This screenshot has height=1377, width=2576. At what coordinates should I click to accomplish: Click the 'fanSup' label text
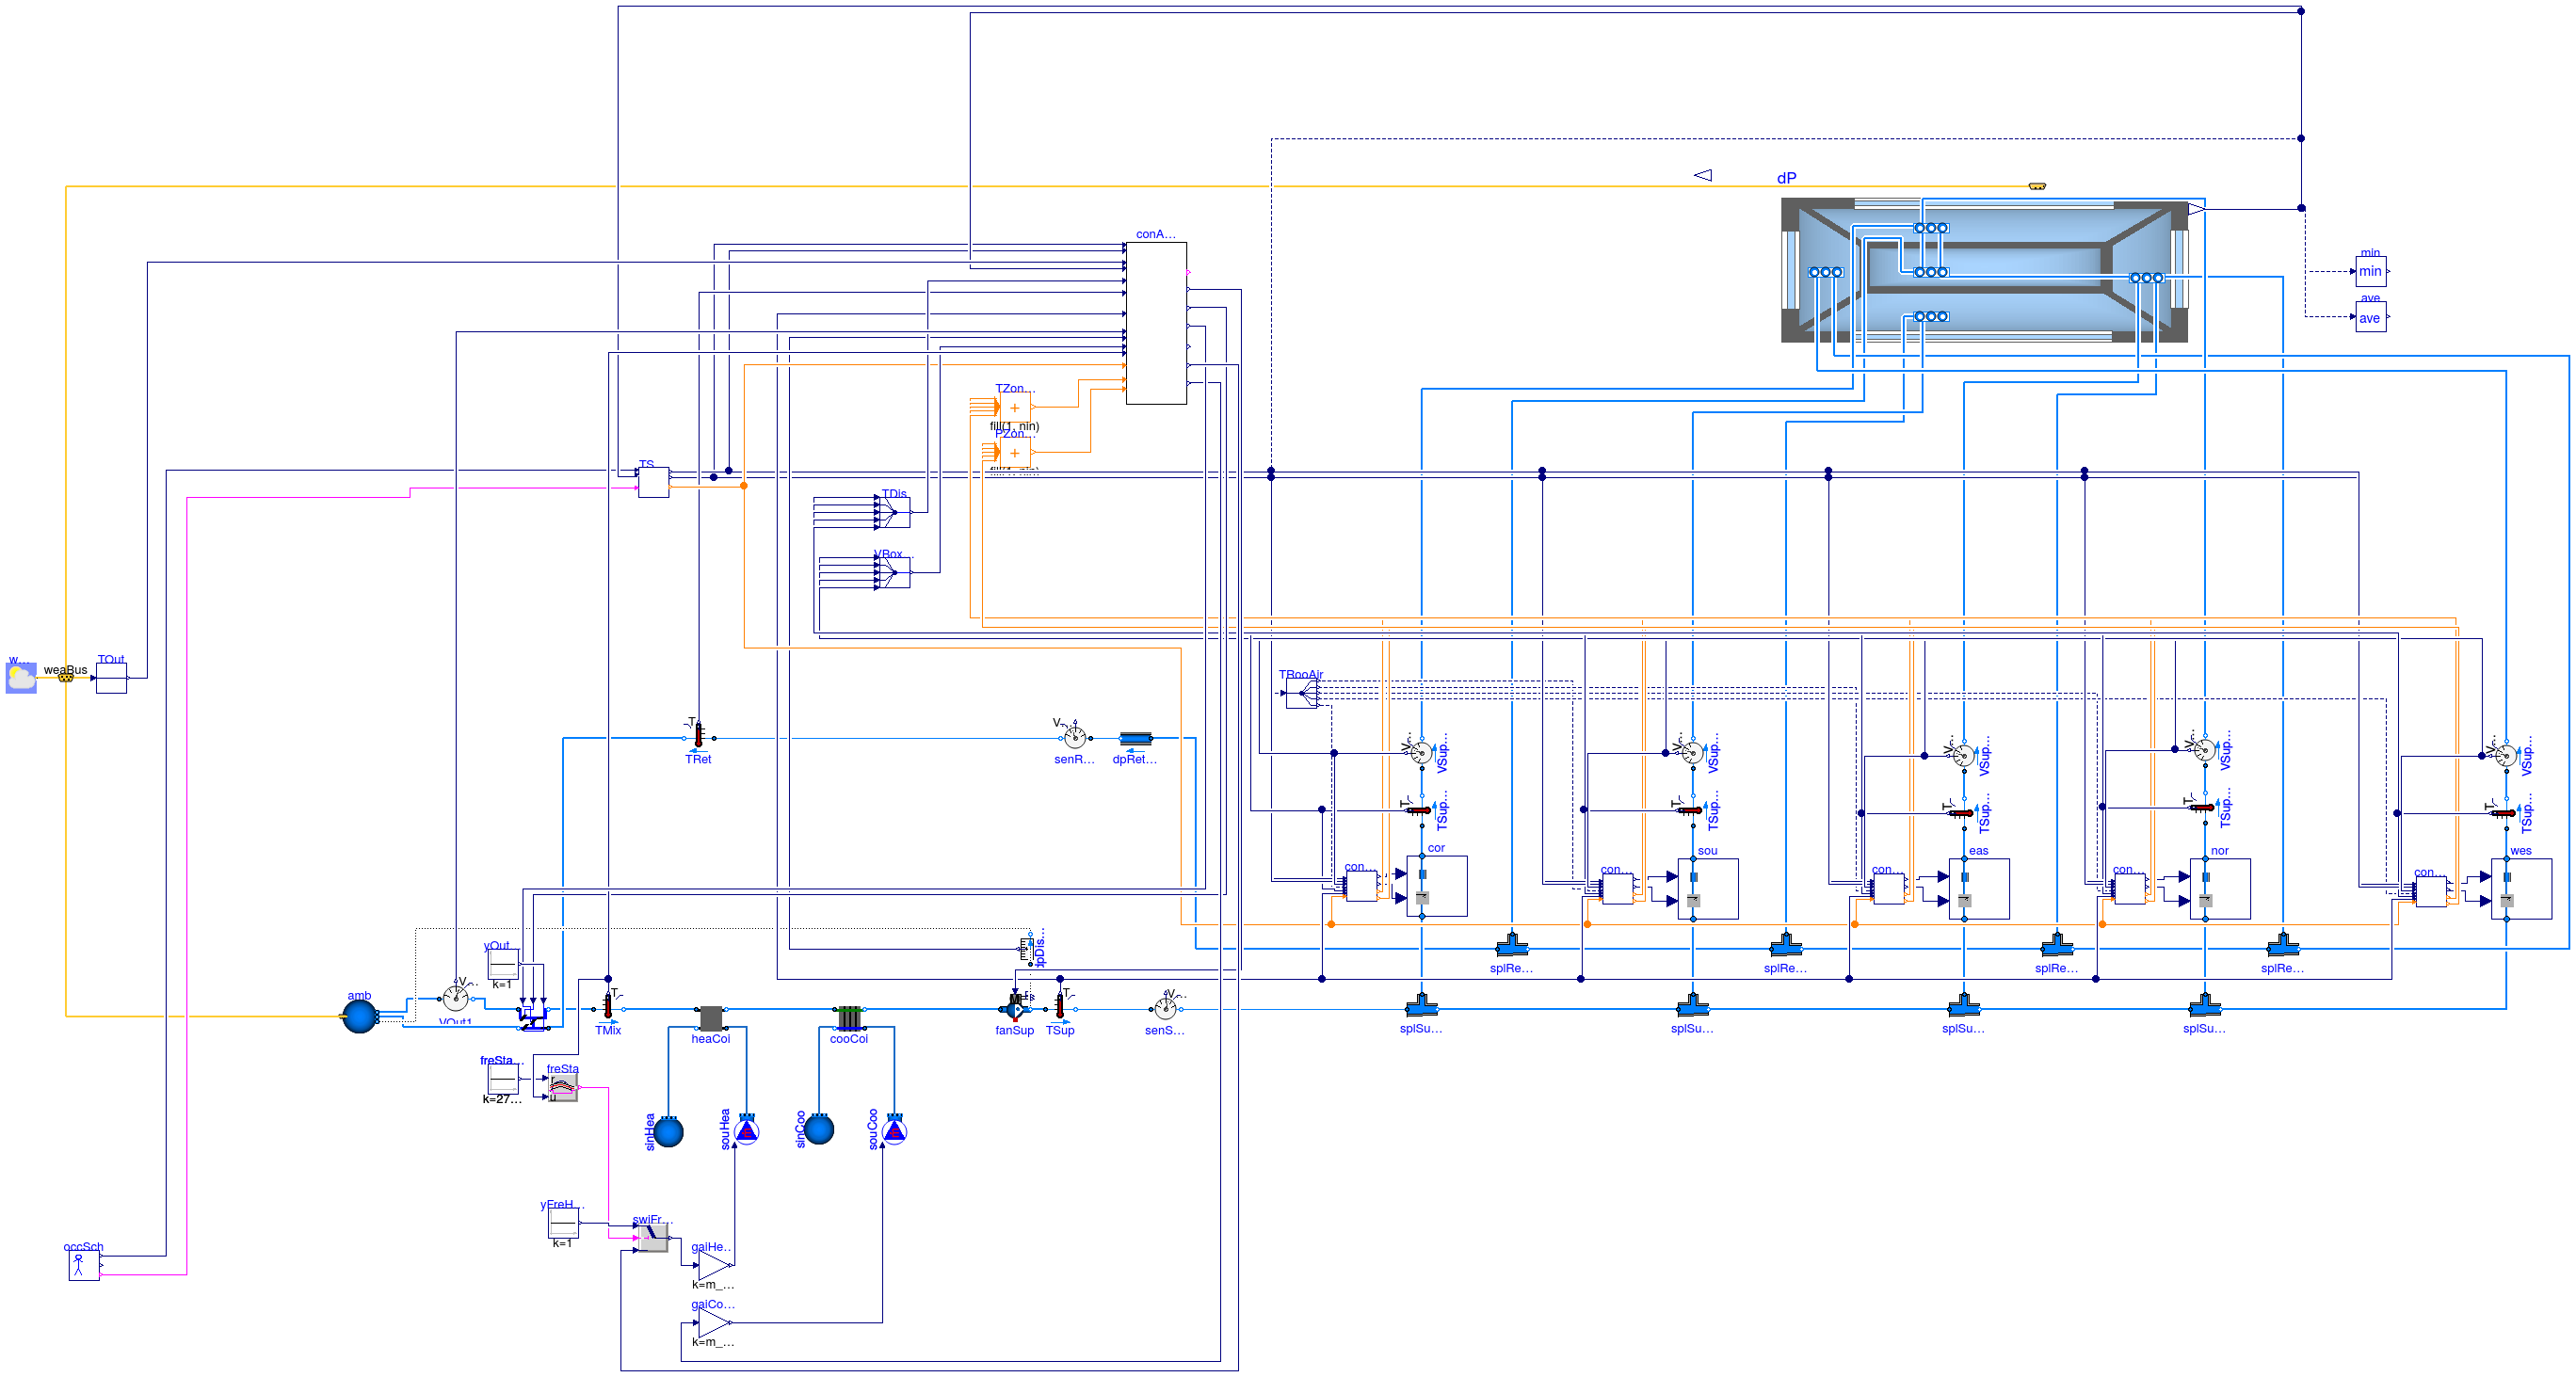(1015, 1031)
